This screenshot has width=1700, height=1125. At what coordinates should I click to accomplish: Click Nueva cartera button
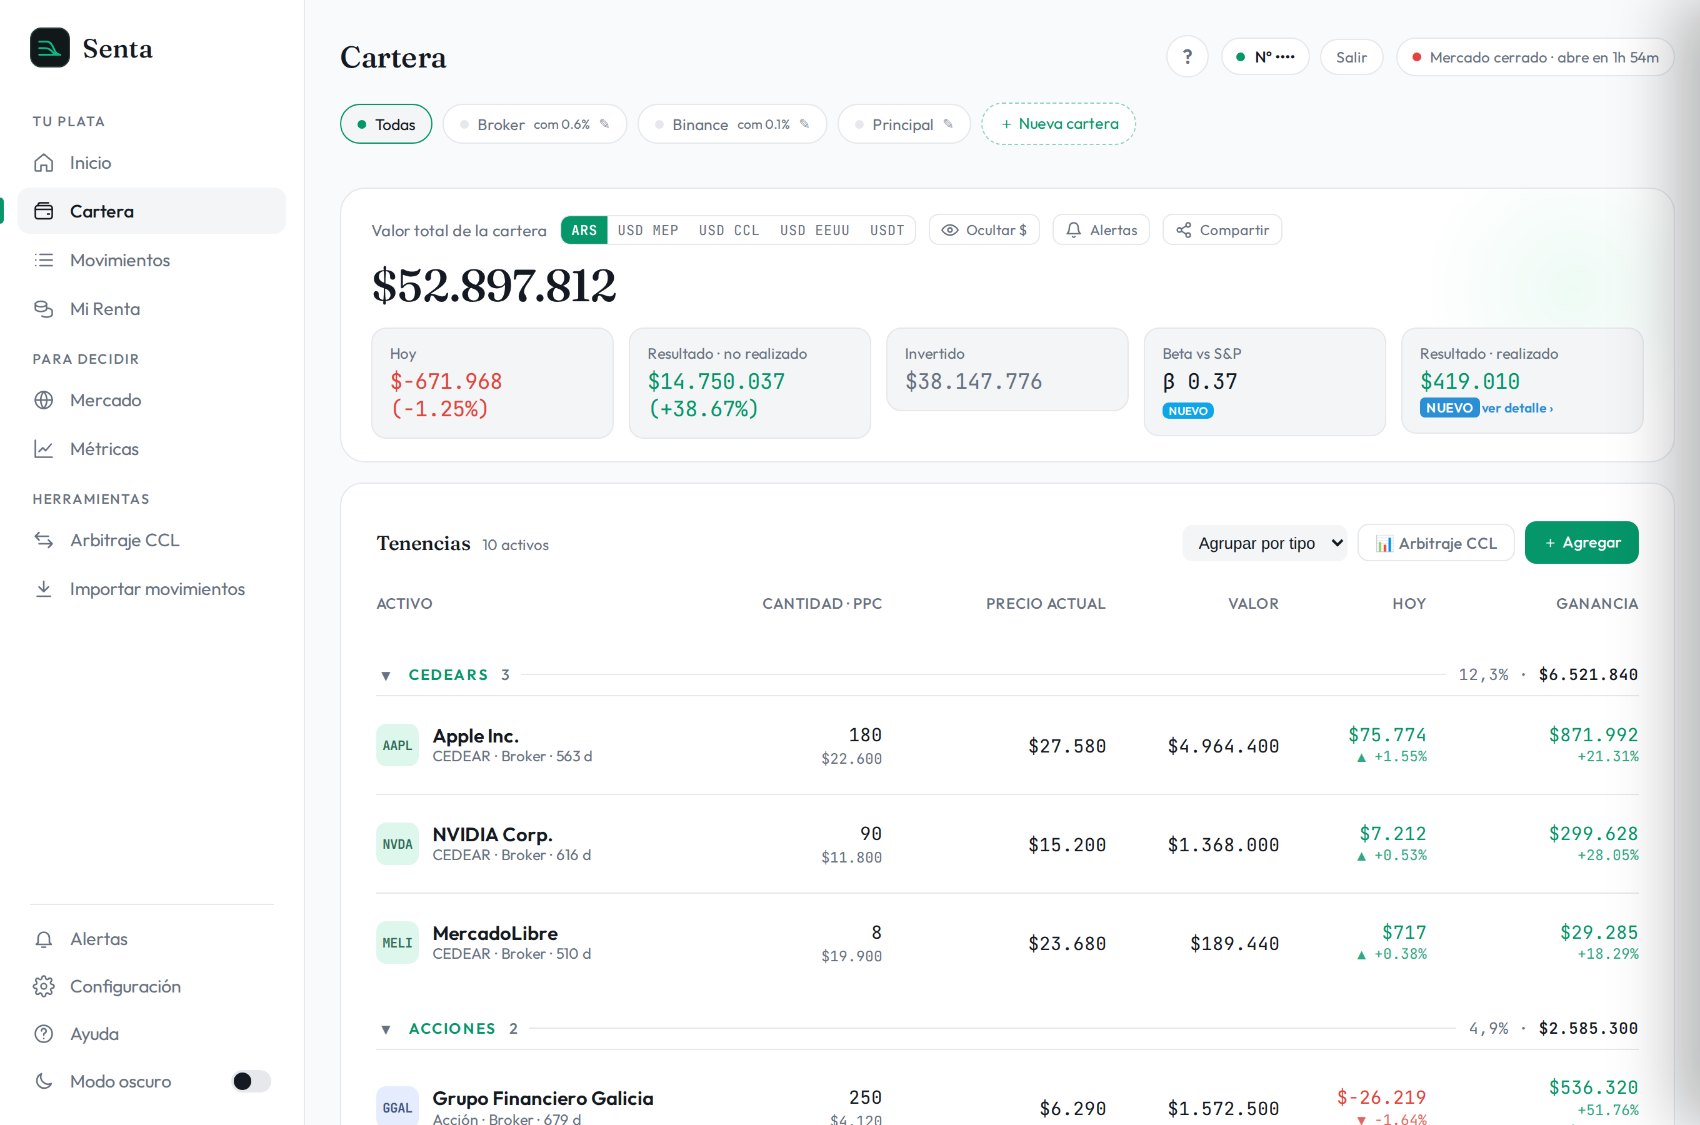[x=1059, y=124]
